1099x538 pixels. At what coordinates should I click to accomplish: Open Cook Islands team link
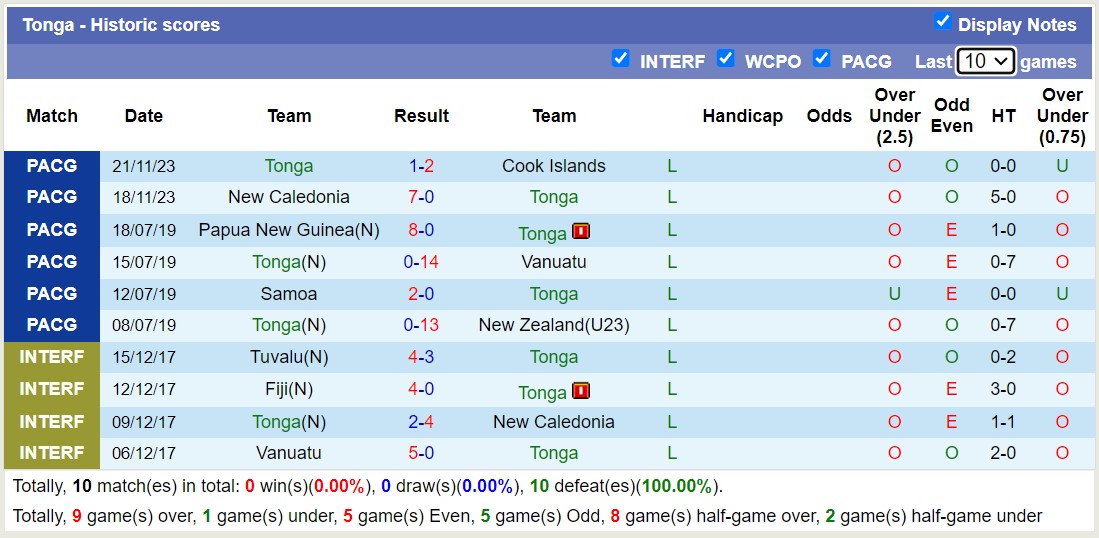pyautogui.click(x=553, y=166)
